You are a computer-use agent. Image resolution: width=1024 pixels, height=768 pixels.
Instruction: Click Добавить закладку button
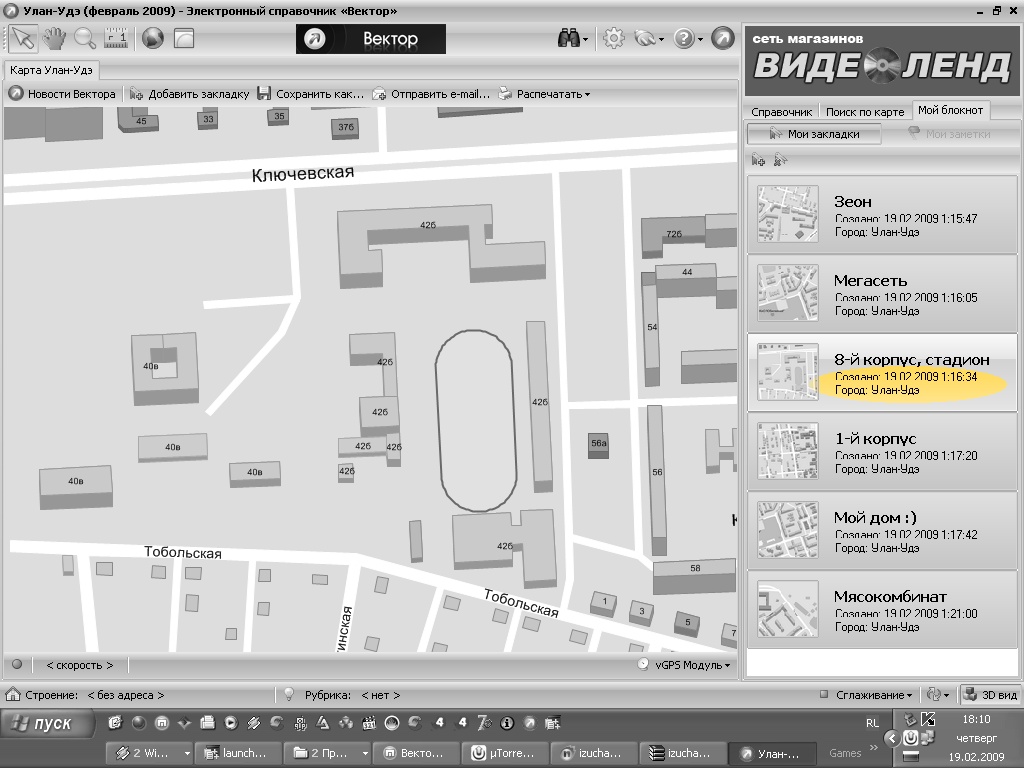[x=189, y=94]
